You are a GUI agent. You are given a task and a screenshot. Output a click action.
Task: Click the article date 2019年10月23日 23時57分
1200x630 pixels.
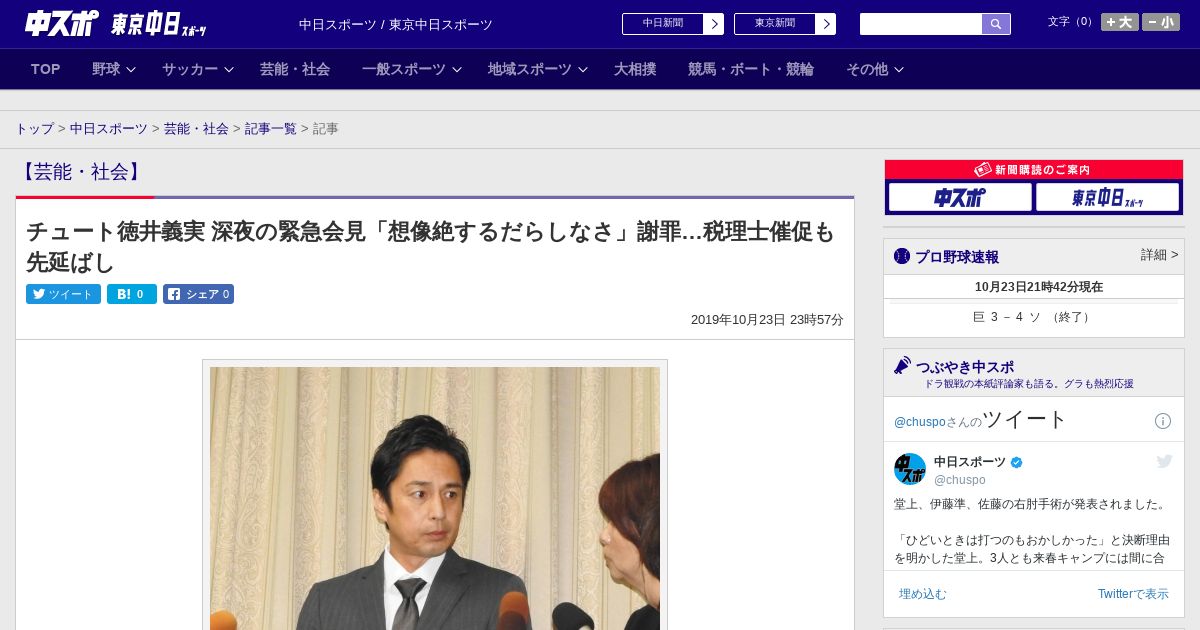[x=767, y=320]
